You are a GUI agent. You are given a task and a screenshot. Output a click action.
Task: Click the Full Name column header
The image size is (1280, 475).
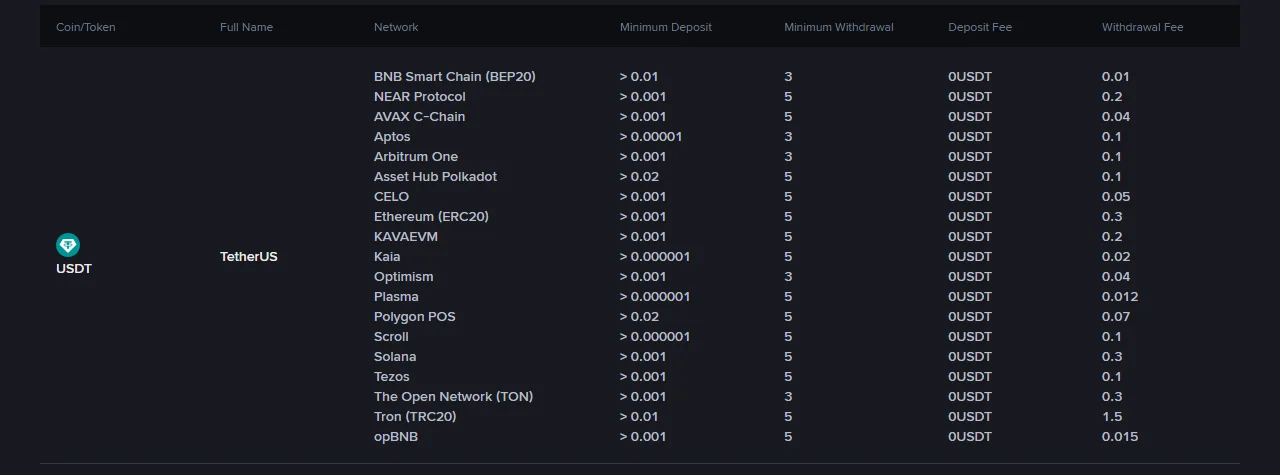(x=246, y=27)
